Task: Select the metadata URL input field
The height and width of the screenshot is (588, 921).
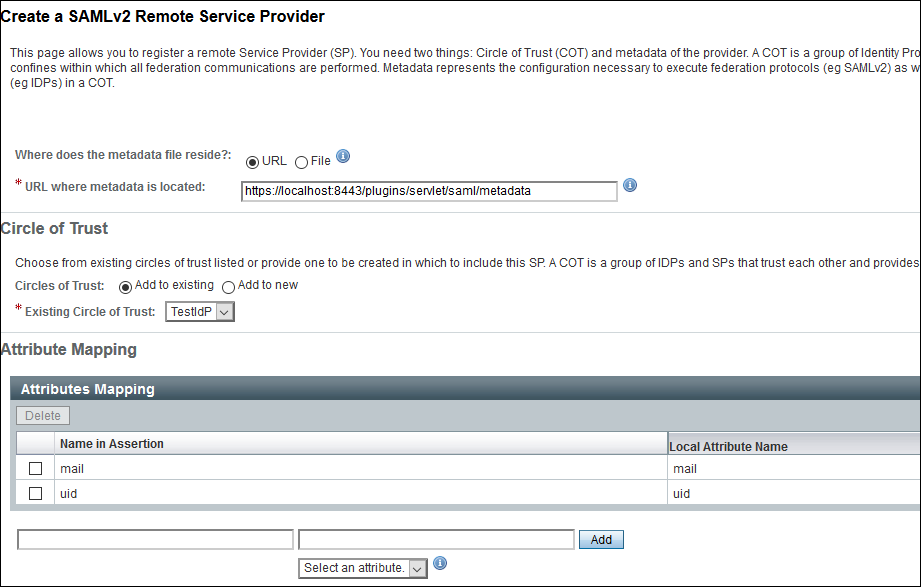Action: 429,190
